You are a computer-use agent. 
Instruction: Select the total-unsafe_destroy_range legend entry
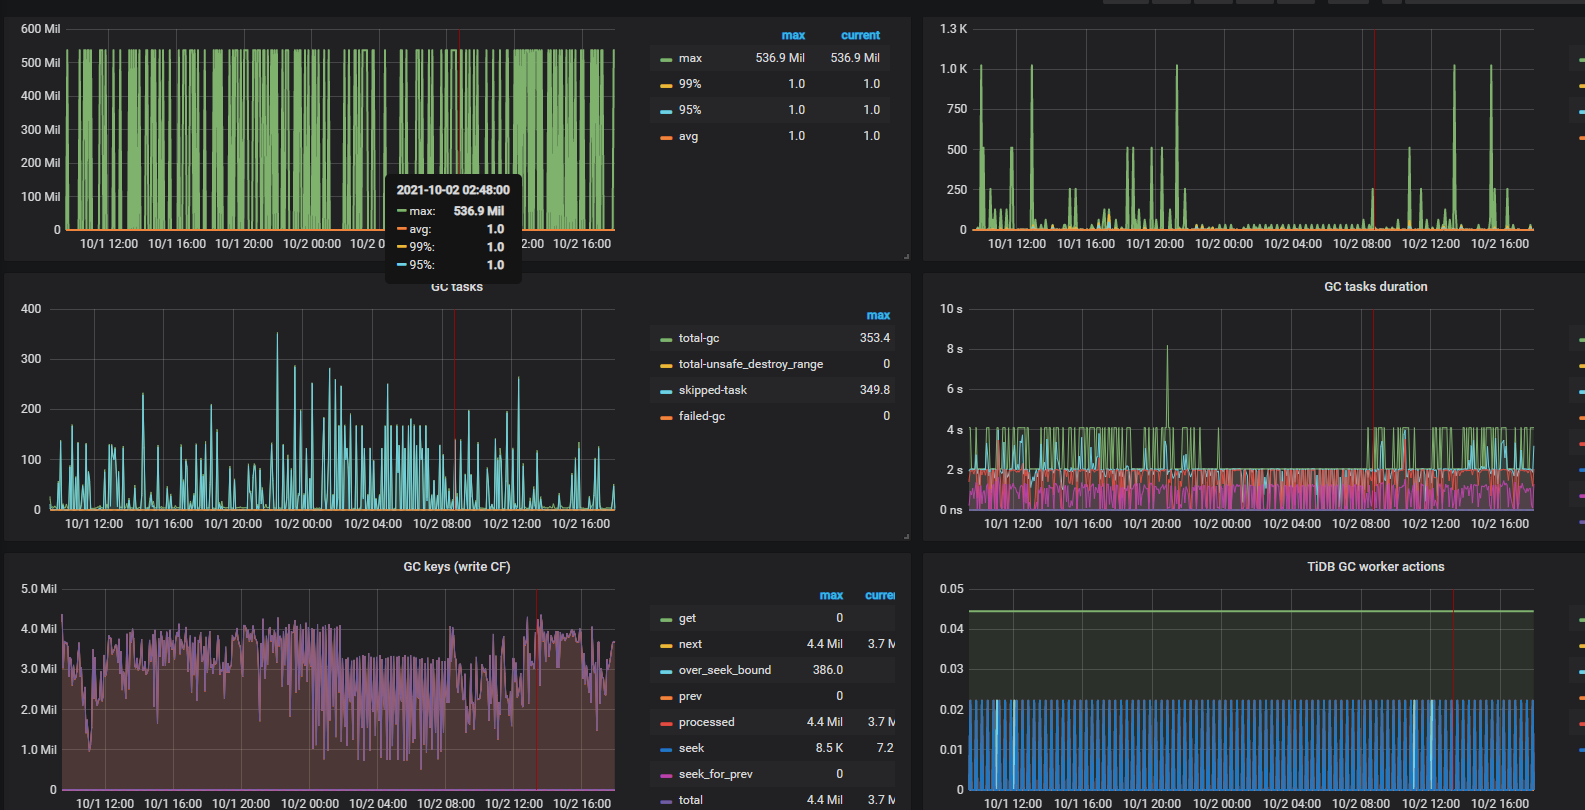pyautogui.click(x=750, y=364)
